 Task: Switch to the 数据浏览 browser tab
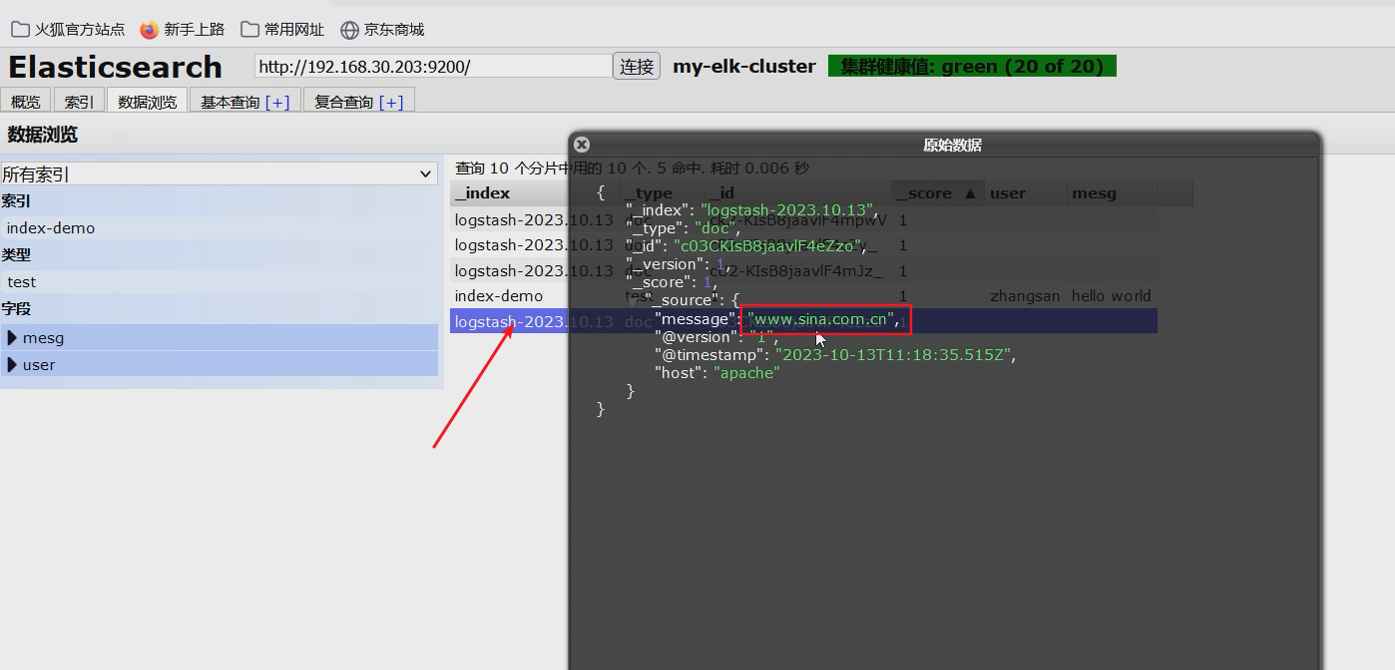tap(147, 102)
